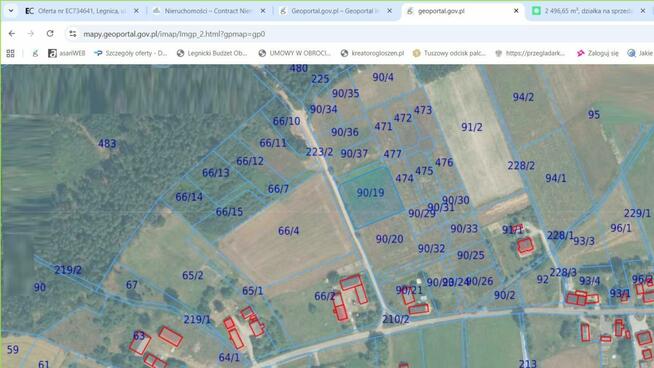The image size is (654, 368).
Task: Click parcel label 65/2 on the map
Action: [x=193, y=275]
